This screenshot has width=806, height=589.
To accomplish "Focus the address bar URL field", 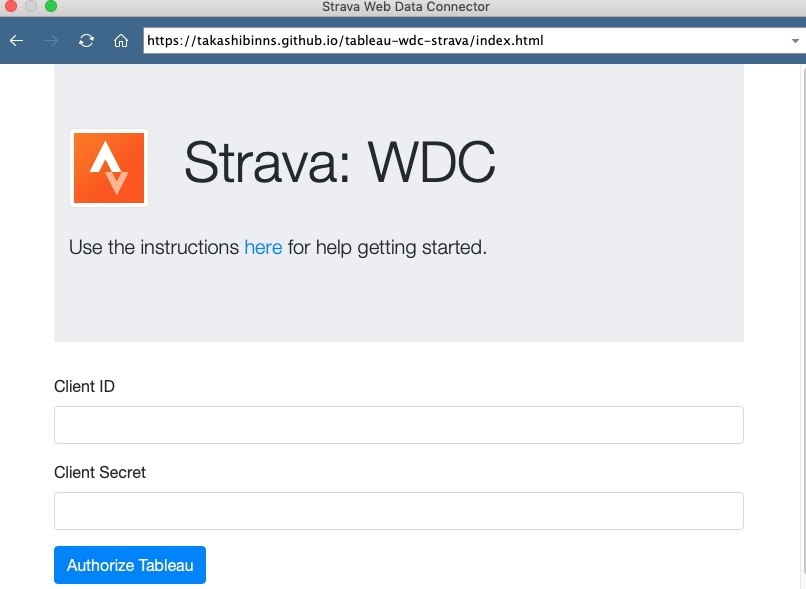I will click(460, 41).
